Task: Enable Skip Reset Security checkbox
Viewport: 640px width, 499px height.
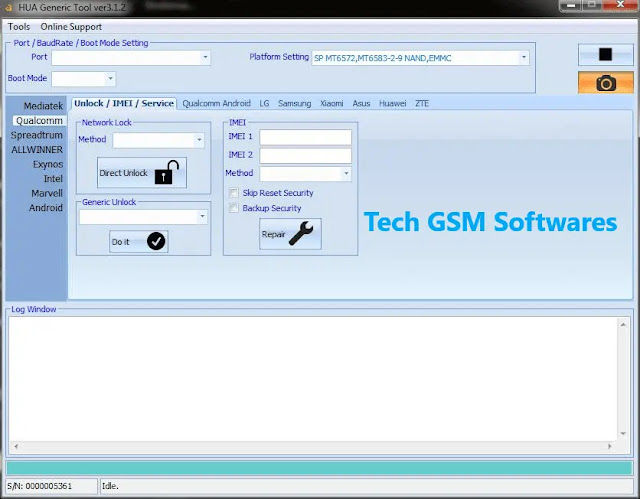Action: pos(234,193)
